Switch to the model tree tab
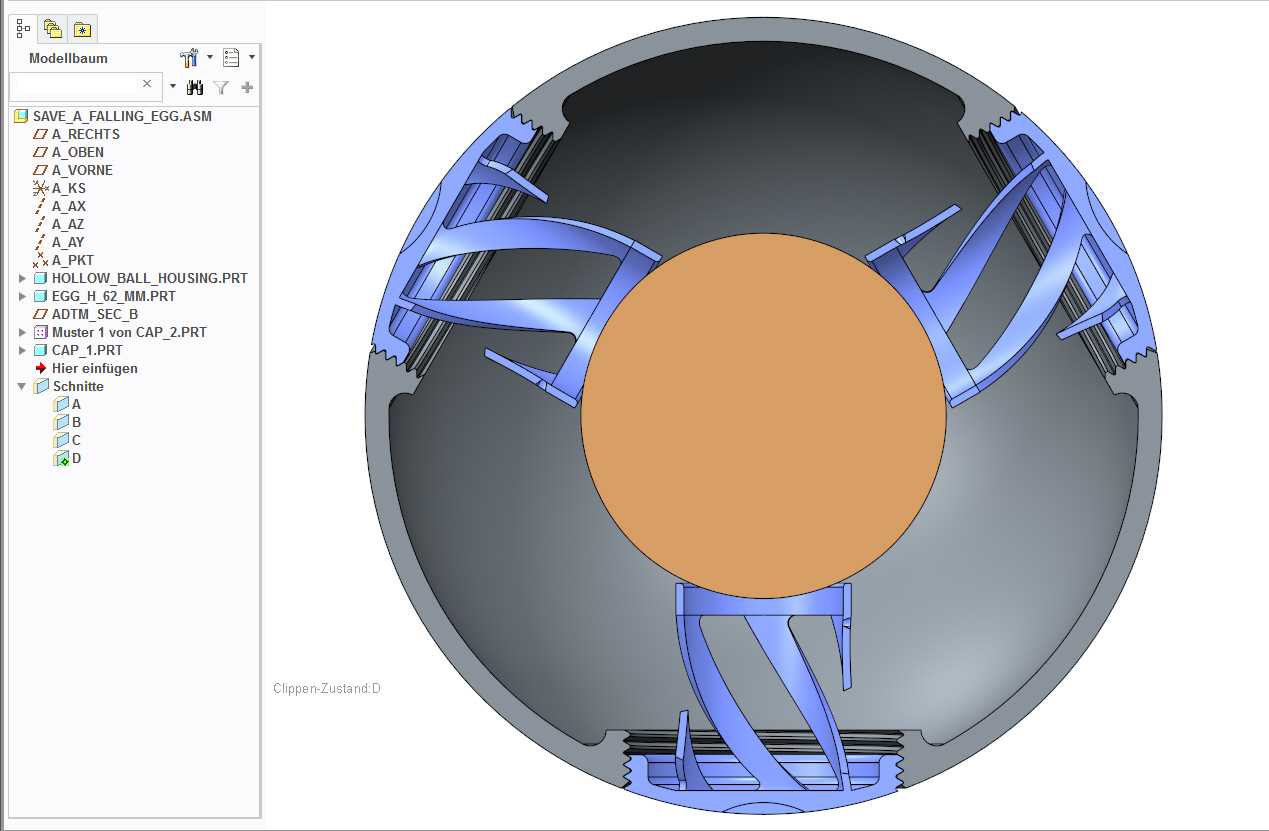The width and height of the screenshot is (1269, 831). click(x=24, y=29)
